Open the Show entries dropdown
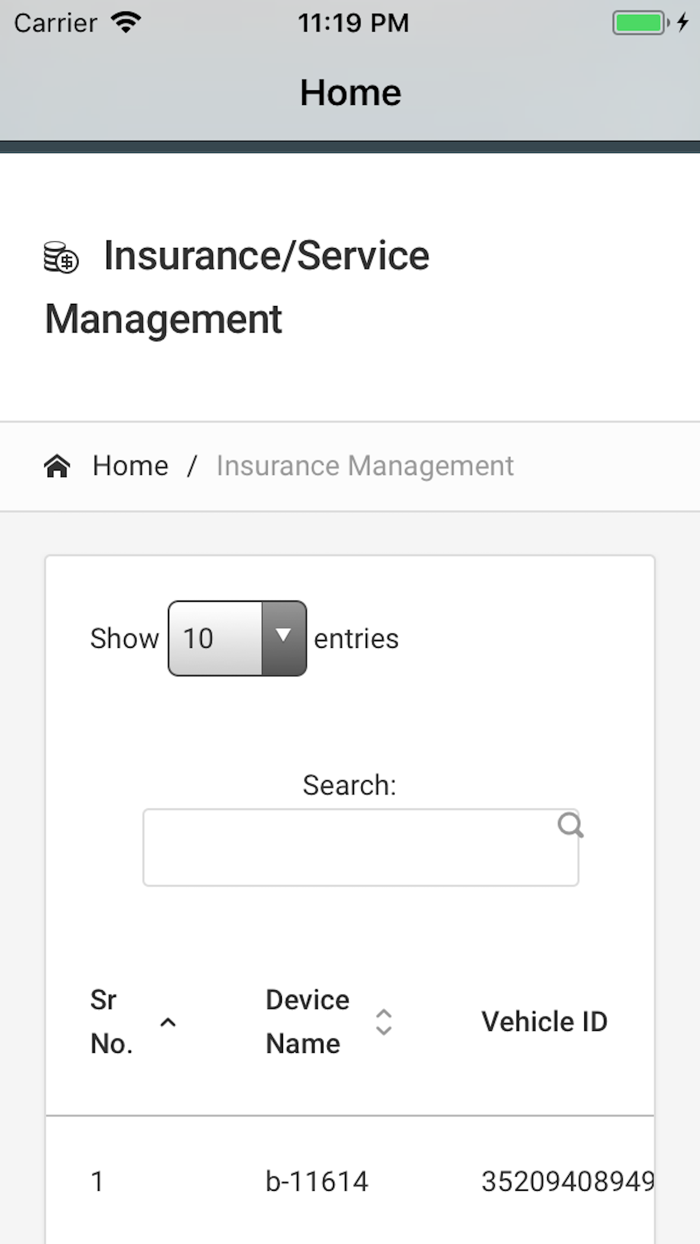700x1244 pixels. (x=237, y=638)
